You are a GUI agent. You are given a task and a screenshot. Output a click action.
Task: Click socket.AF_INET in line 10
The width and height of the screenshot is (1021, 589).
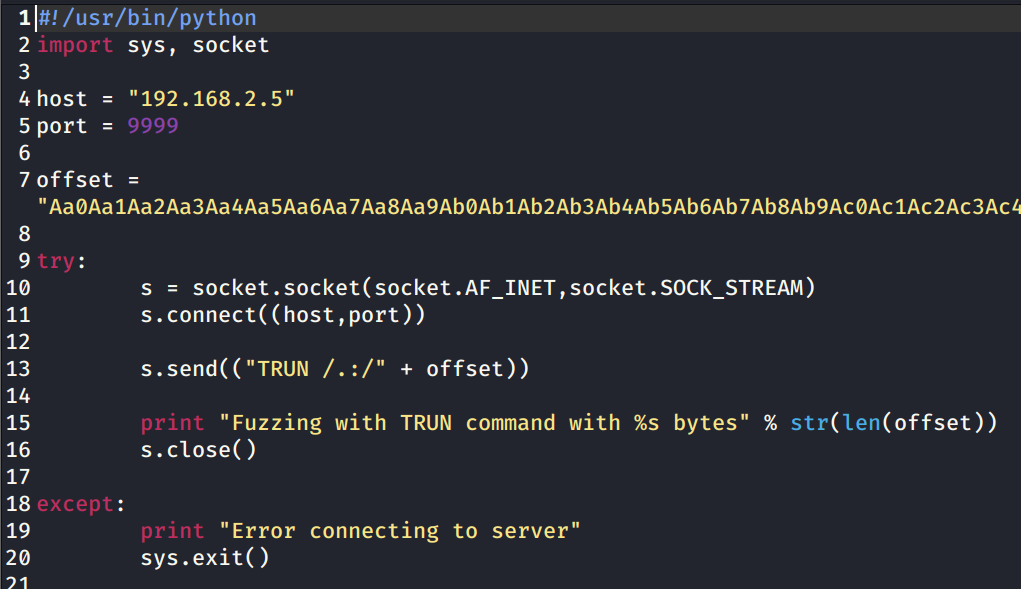click(x=465, y=288)
